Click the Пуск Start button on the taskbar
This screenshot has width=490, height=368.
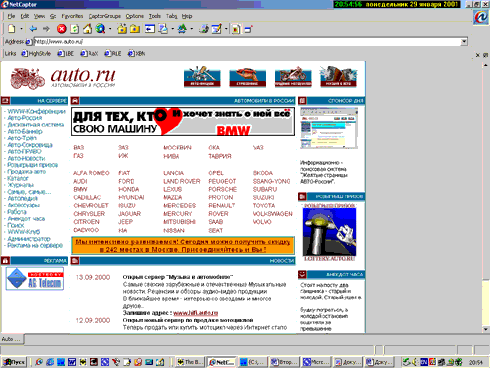pos(14,362)
